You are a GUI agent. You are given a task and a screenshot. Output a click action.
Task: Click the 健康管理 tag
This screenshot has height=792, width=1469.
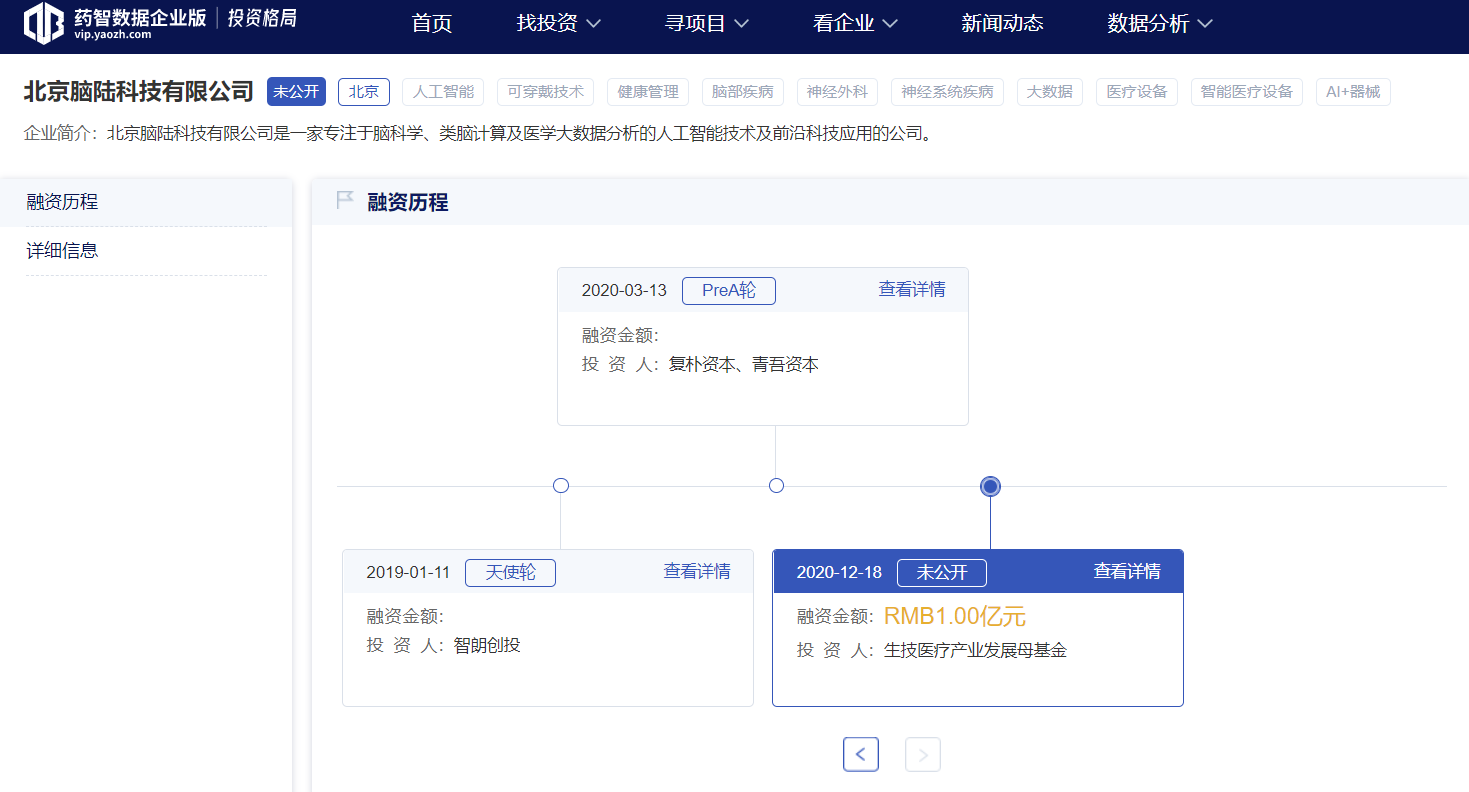click(648, 92)
